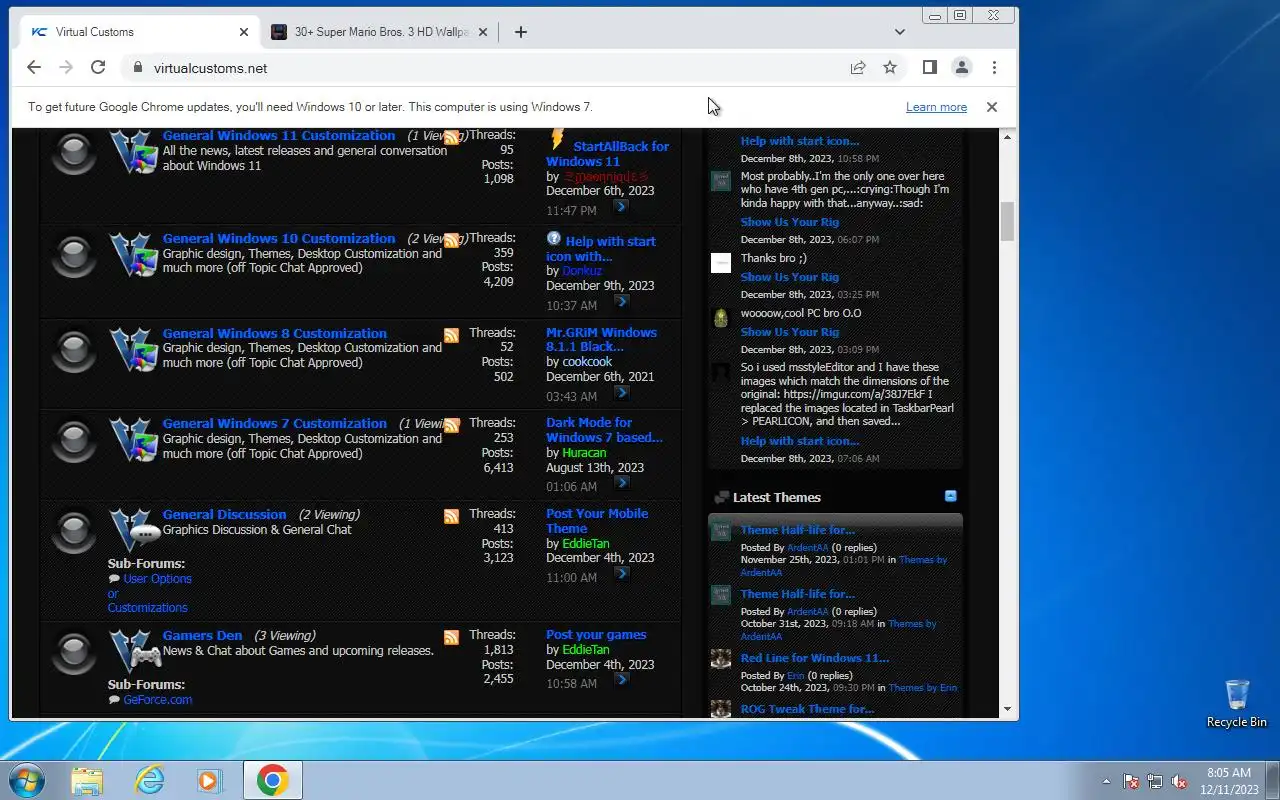View site information padlock icon
Image resolution: width=1280 pixels, height=800 pixels.
click(x=138, y=68)
